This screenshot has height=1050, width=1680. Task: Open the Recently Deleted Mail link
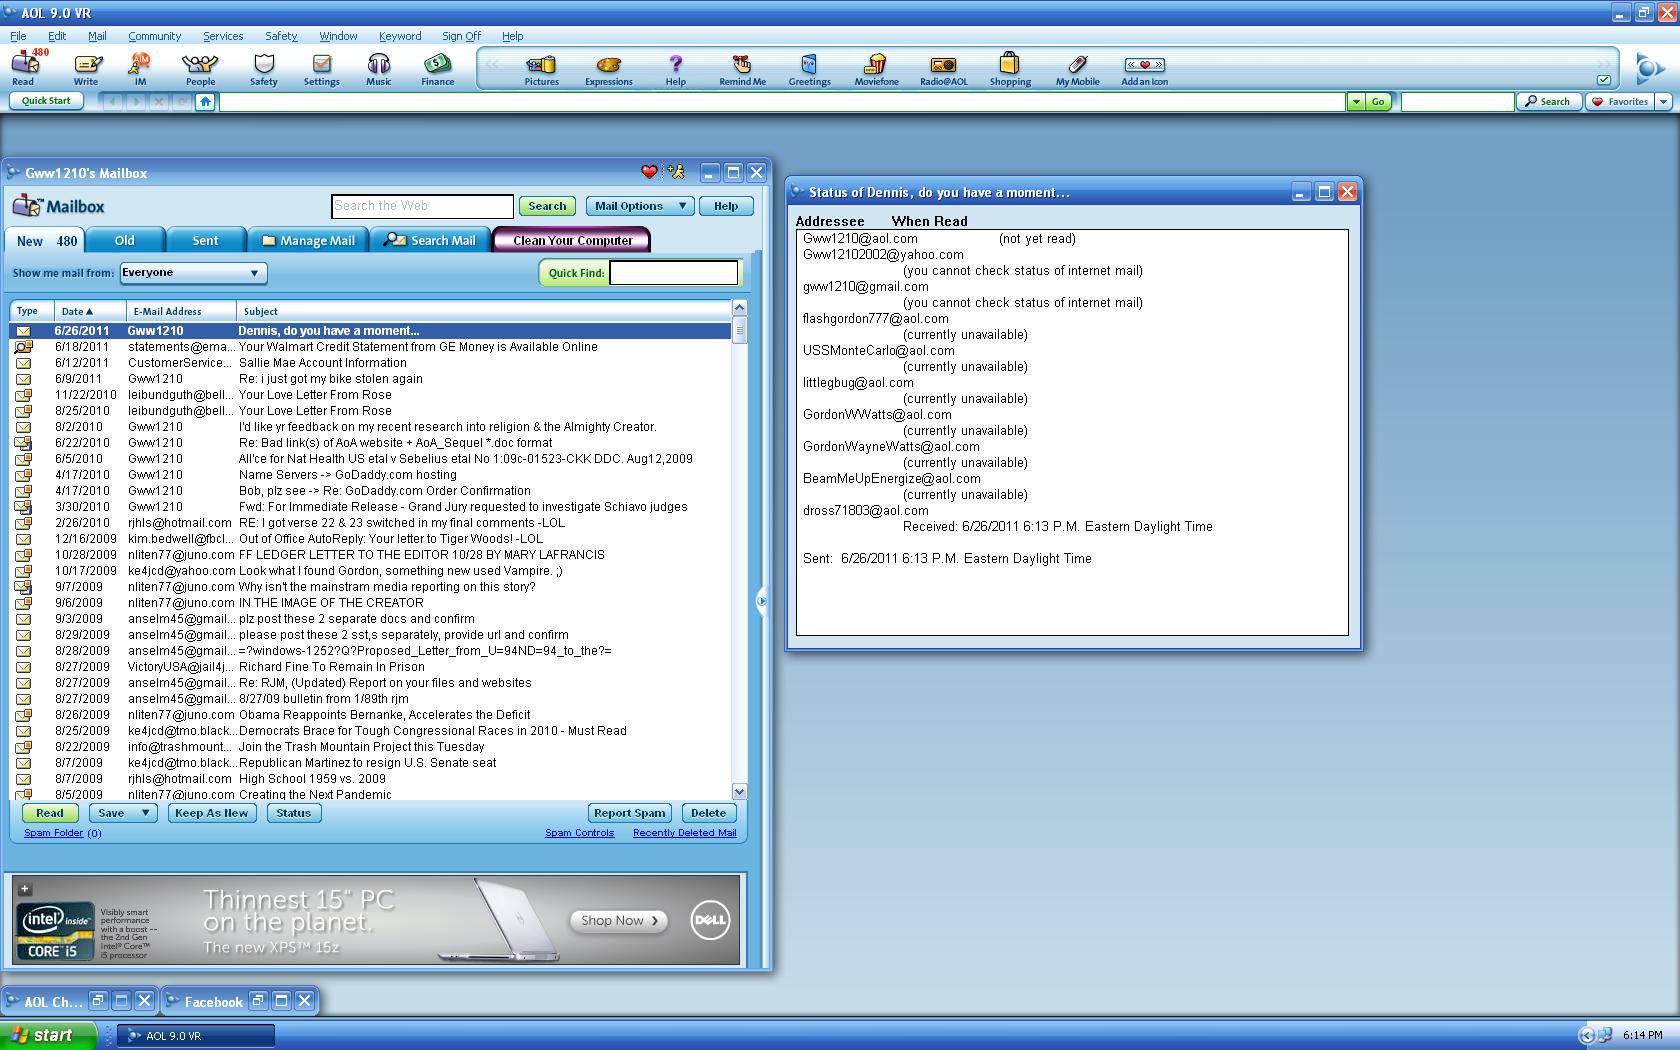tap(685, 833)
